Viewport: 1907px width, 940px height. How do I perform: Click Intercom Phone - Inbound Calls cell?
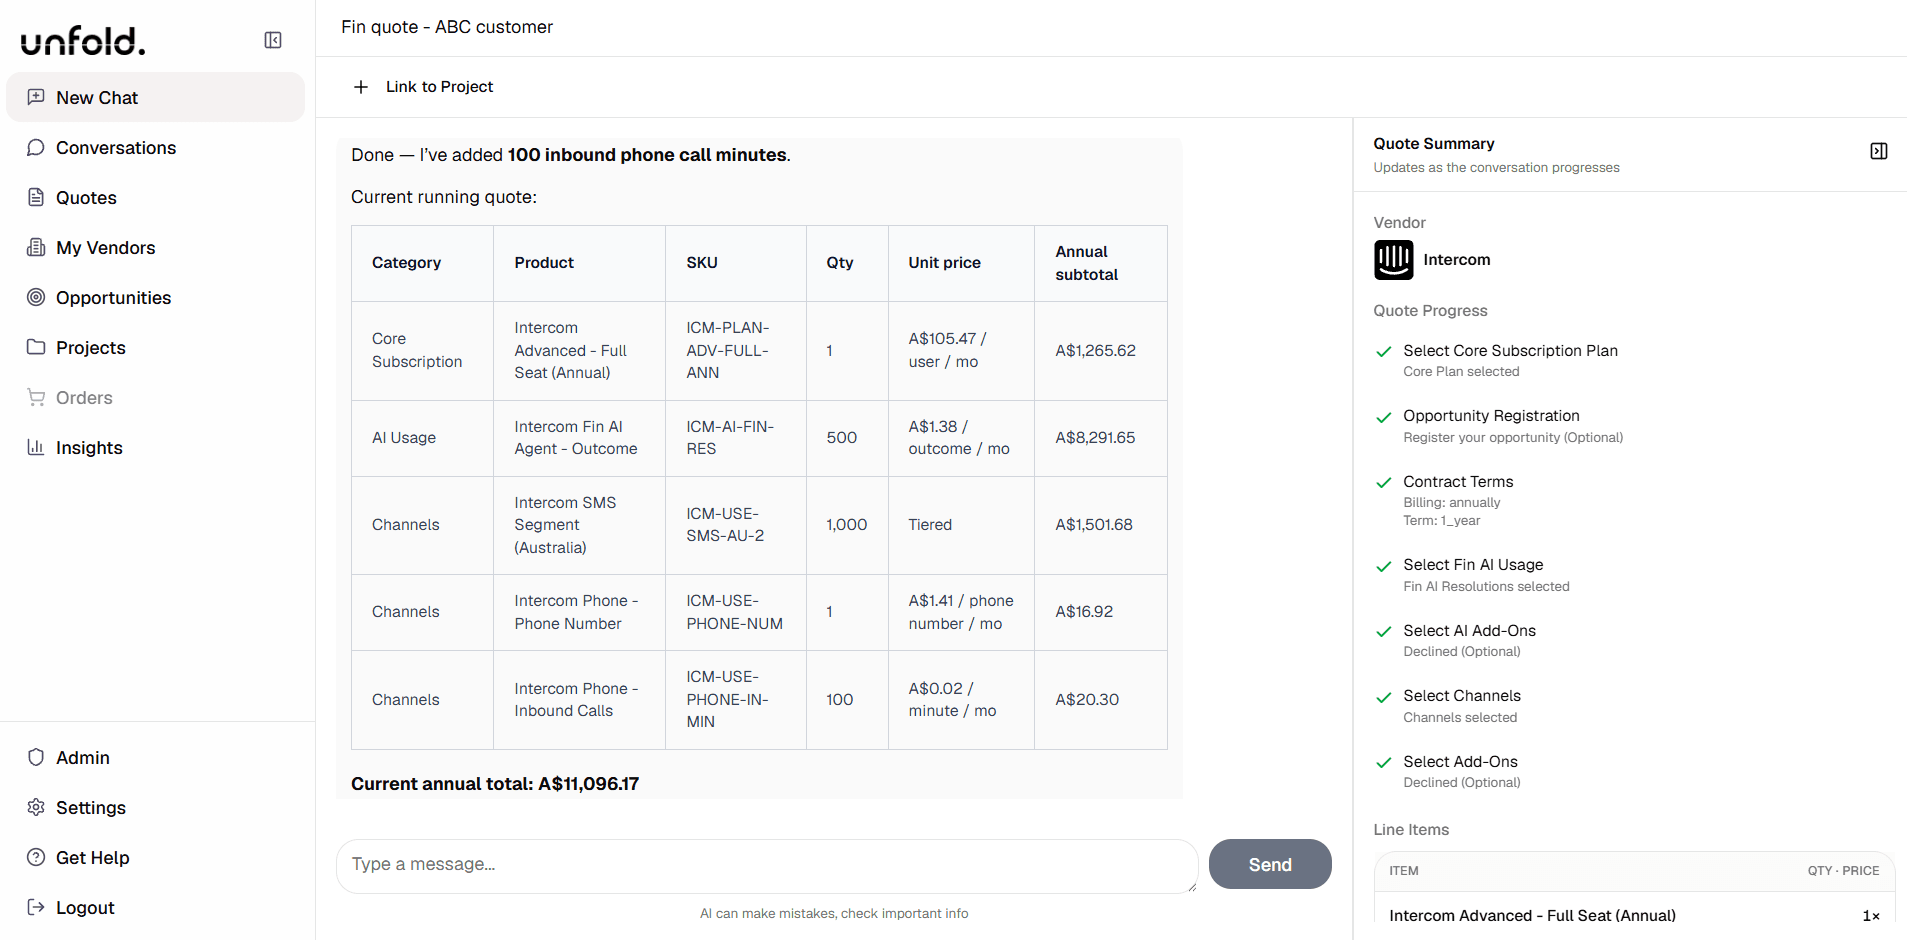[579, 700]
